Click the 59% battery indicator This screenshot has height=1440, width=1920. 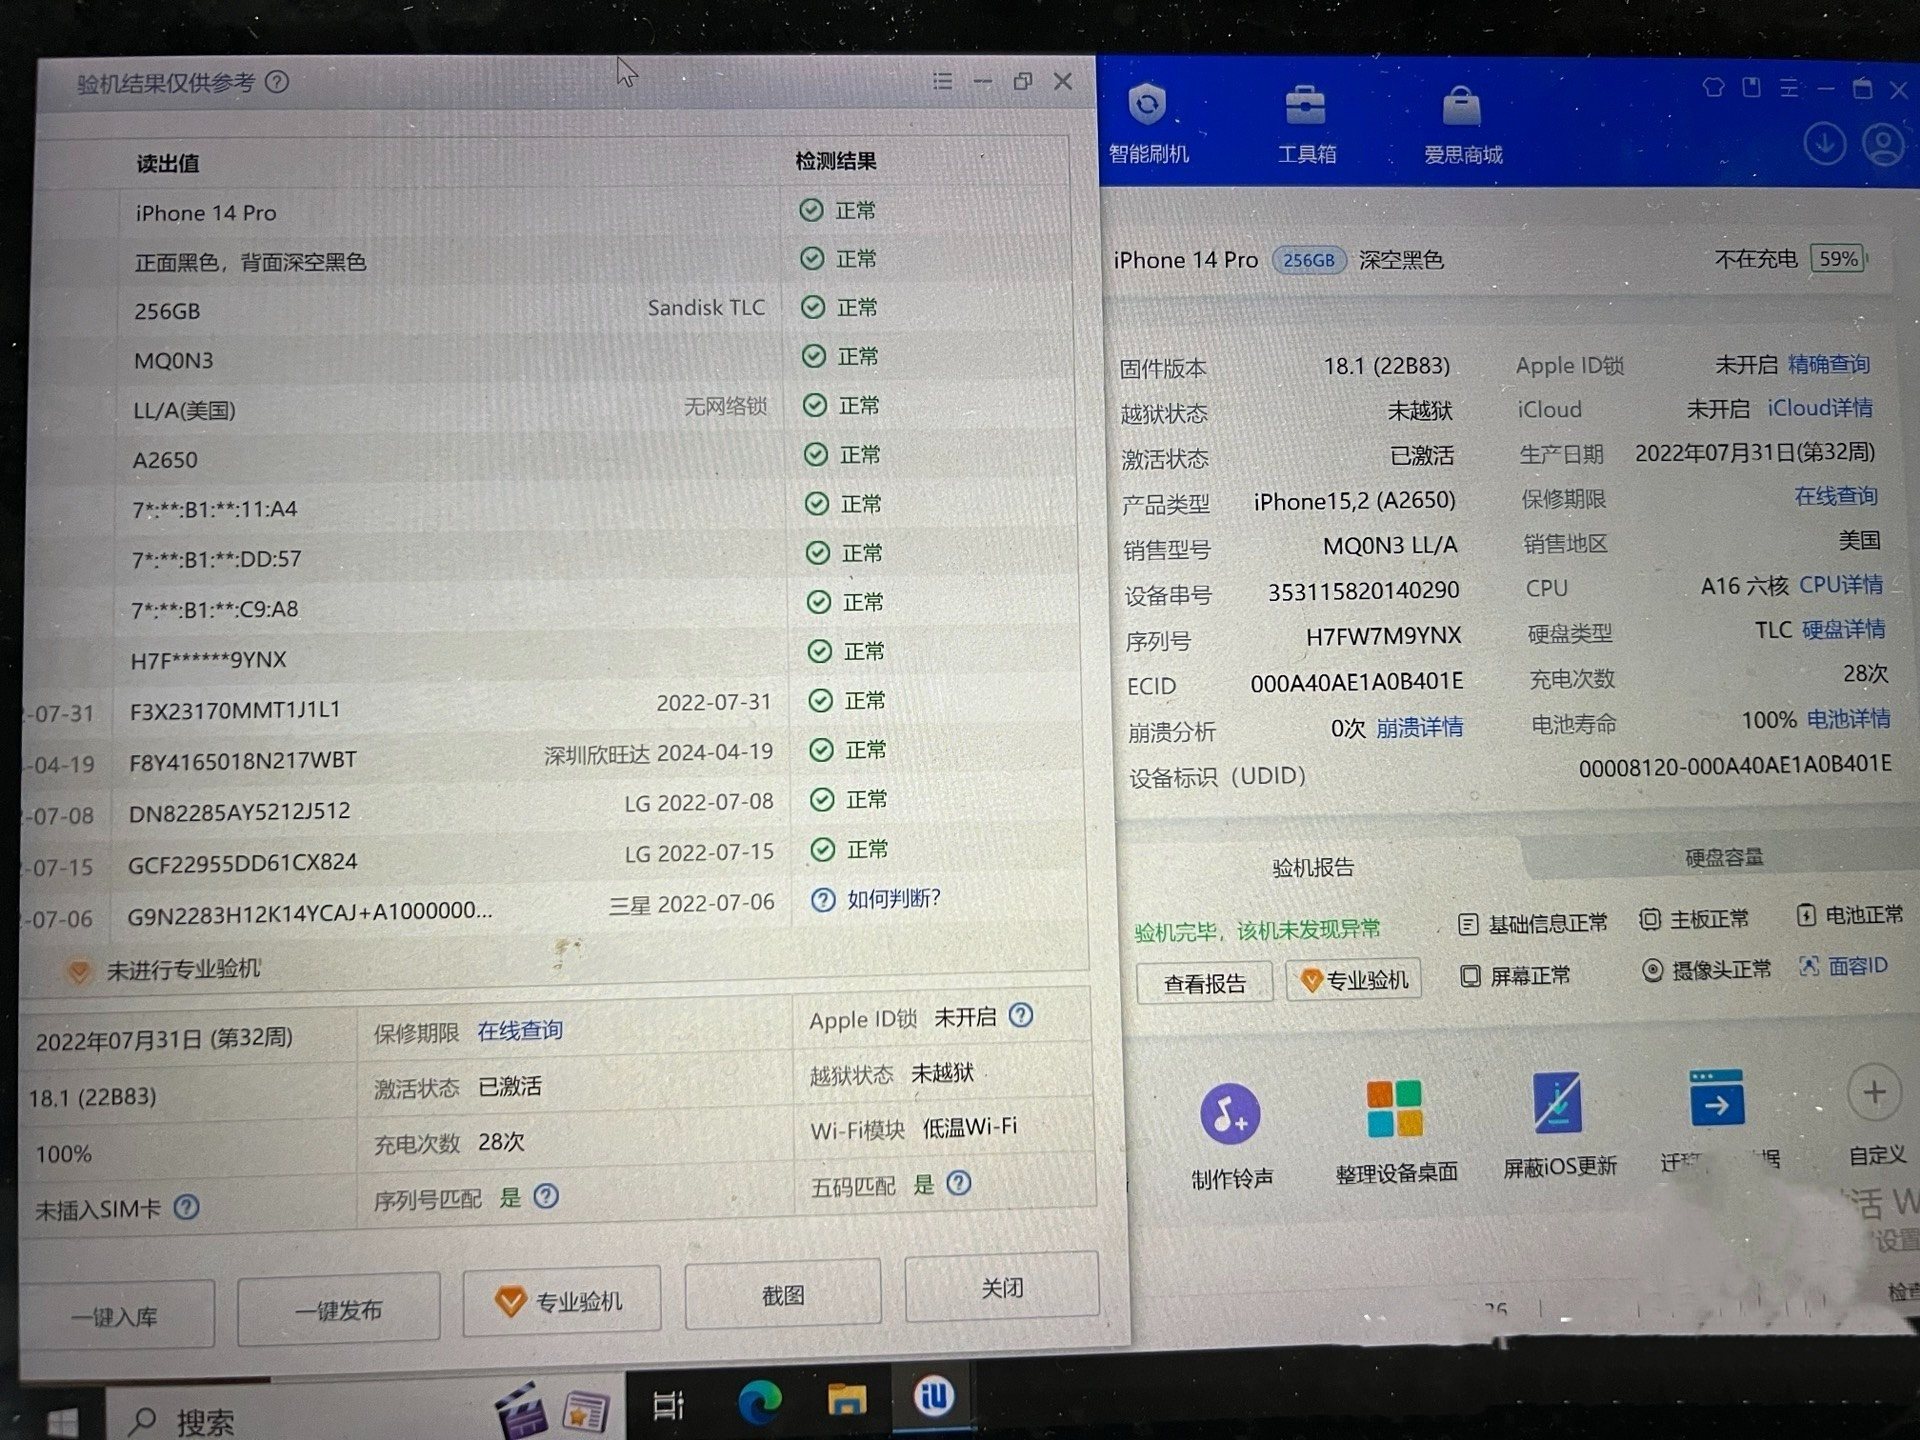1840,258
